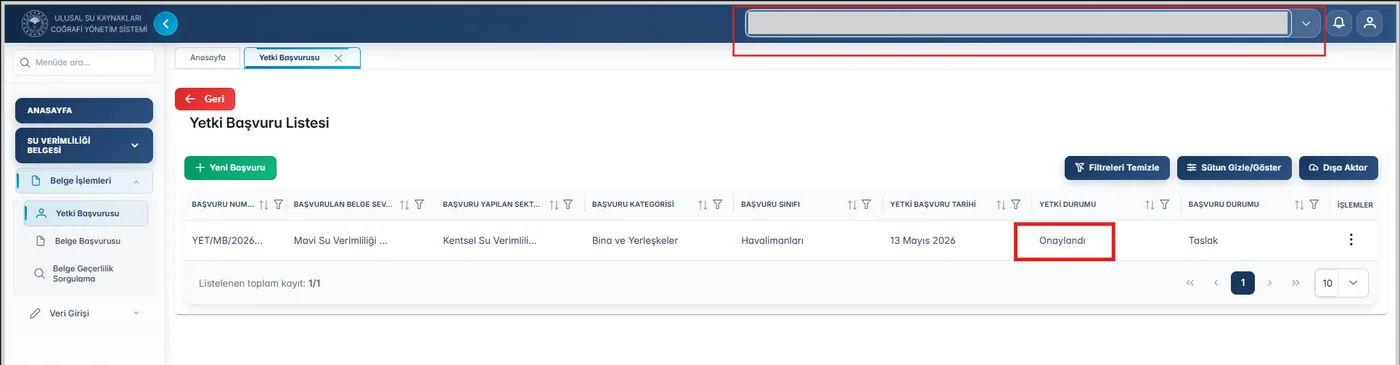The image size is (1400, 365).
Task: Open the notifications bell
Action: pos(1339,23)
